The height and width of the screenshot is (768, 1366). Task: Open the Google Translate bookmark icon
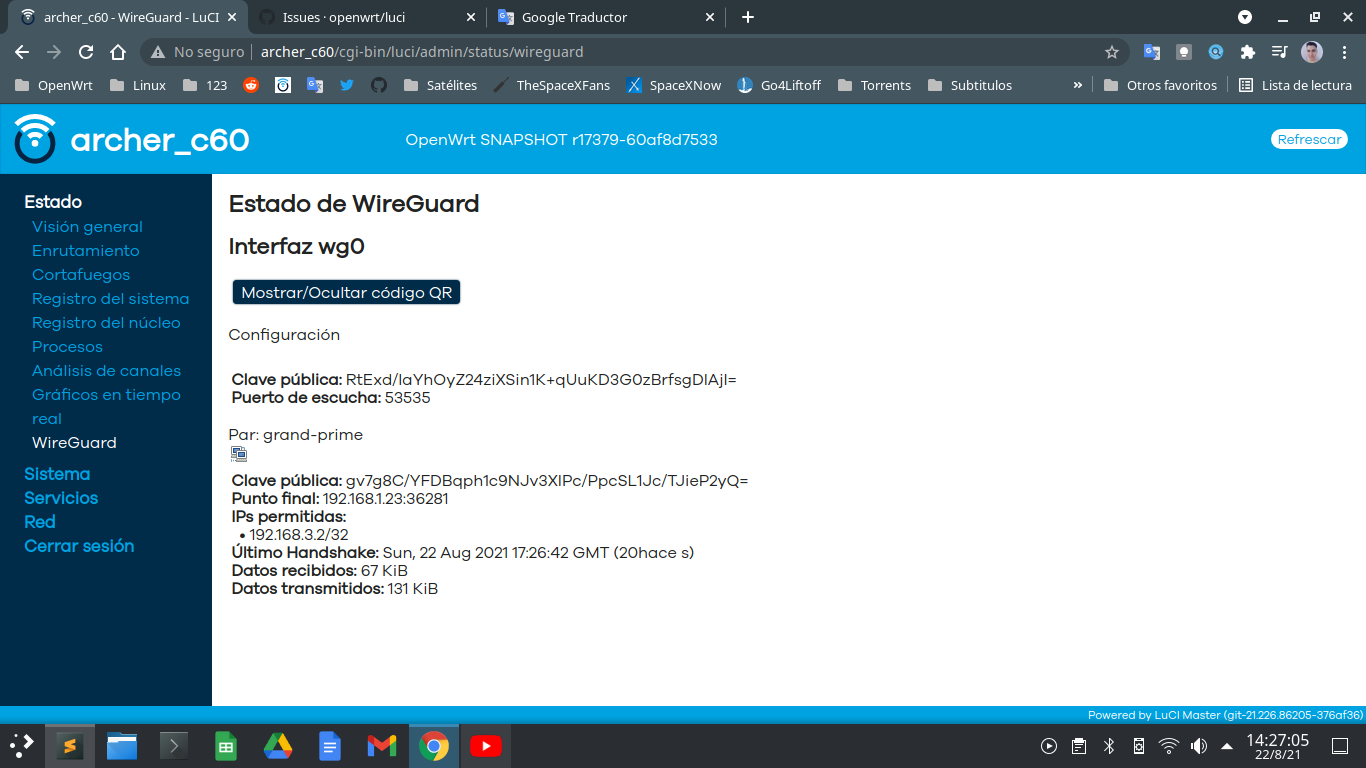pyautogui.click(x=315, y=85)
